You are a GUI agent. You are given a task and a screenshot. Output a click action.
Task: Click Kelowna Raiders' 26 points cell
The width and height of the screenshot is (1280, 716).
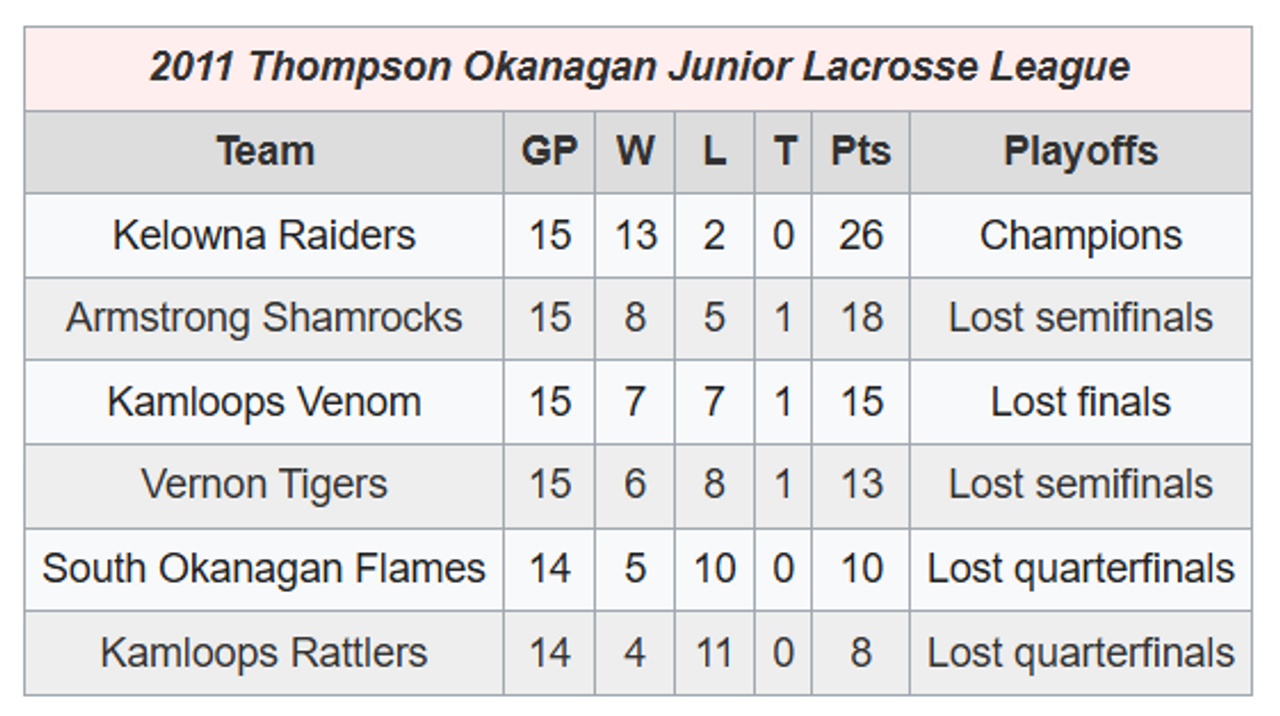(x=860, y=235)
